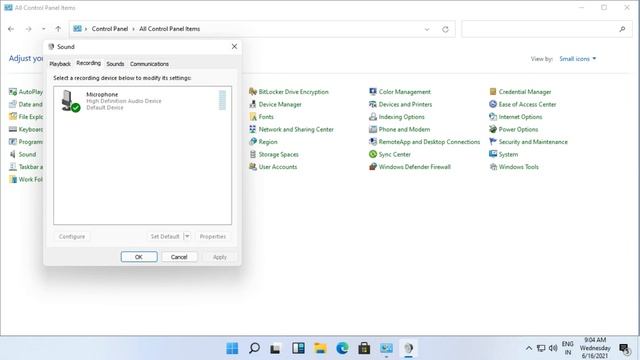Click the Control Panel search field
Image resolution: width=640 pixels, height=360 pixels.
pyautogui.click(x=547, y=29)
